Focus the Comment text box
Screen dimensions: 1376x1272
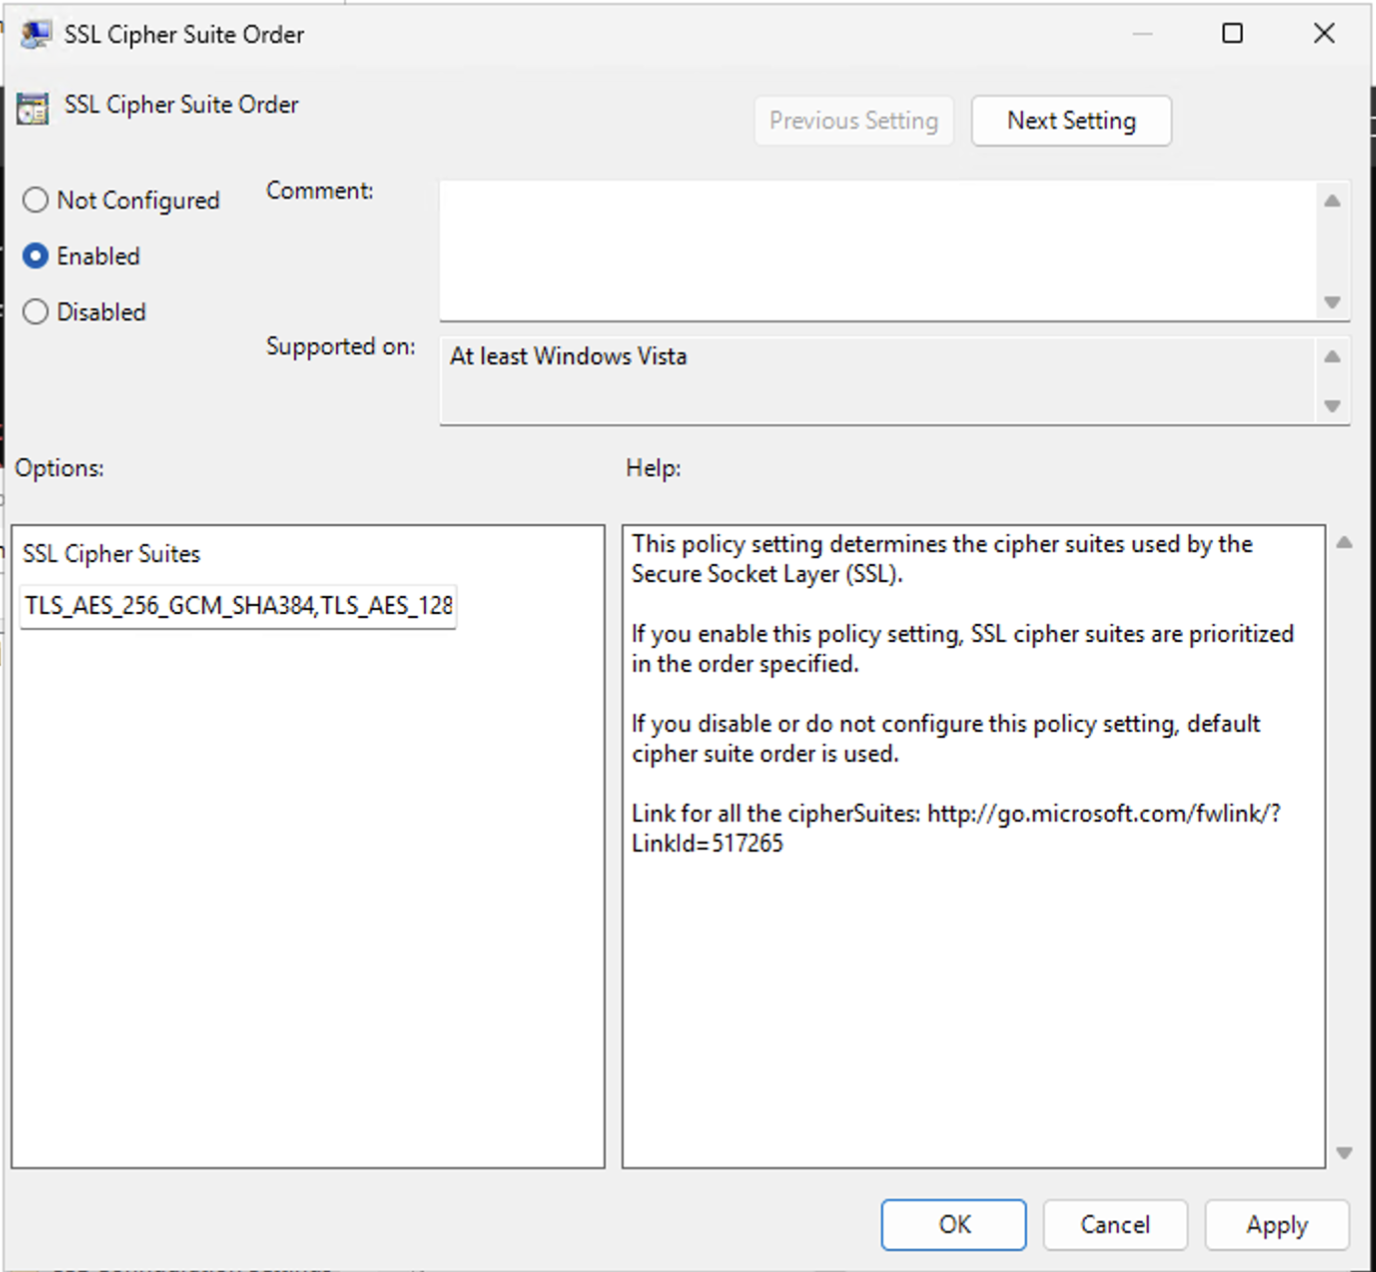[x=878, y=250]
